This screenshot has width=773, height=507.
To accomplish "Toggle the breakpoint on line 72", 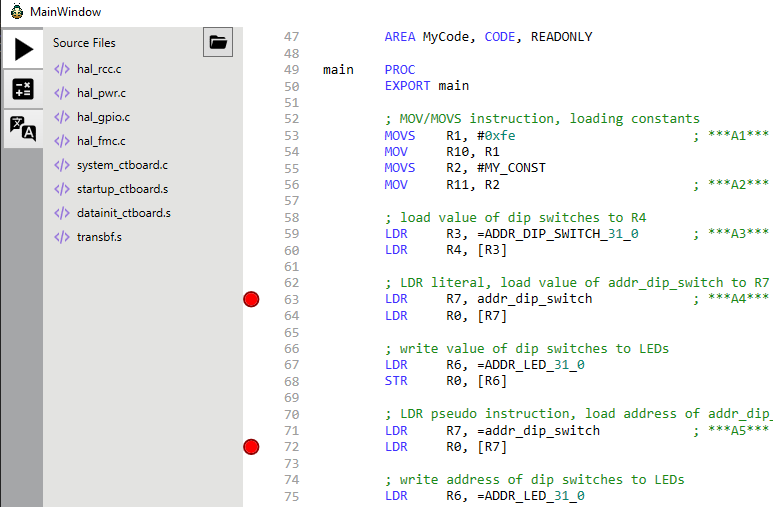I will 251,446.
